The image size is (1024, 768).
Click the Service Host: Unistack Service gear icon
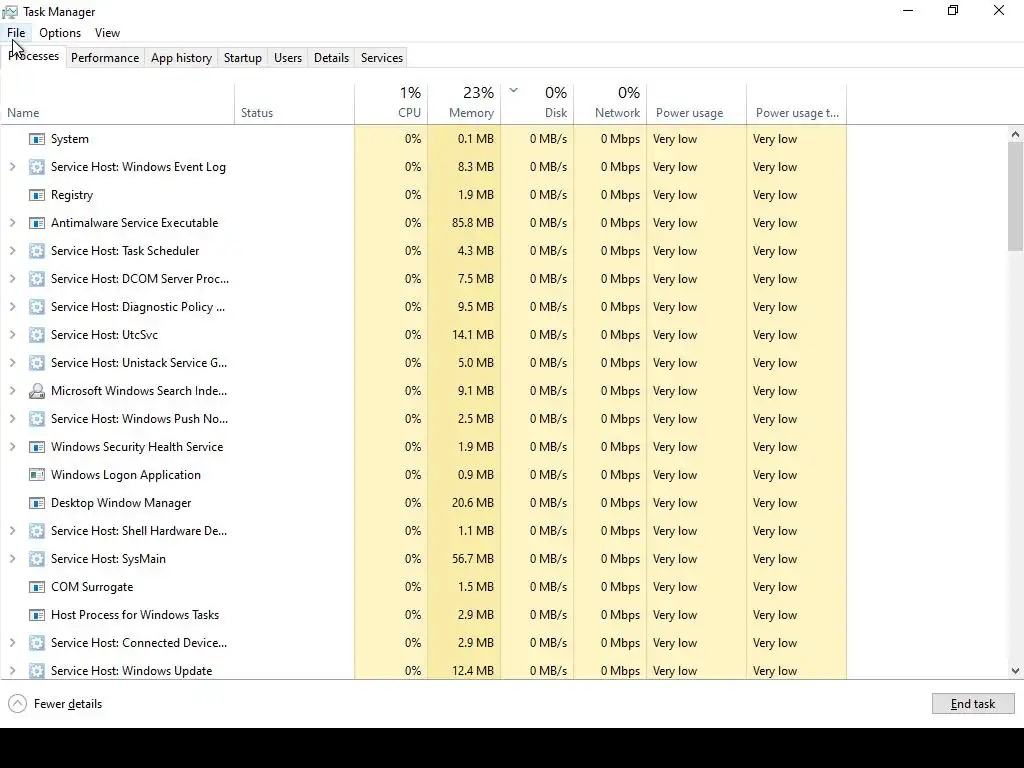click(37, 363)
